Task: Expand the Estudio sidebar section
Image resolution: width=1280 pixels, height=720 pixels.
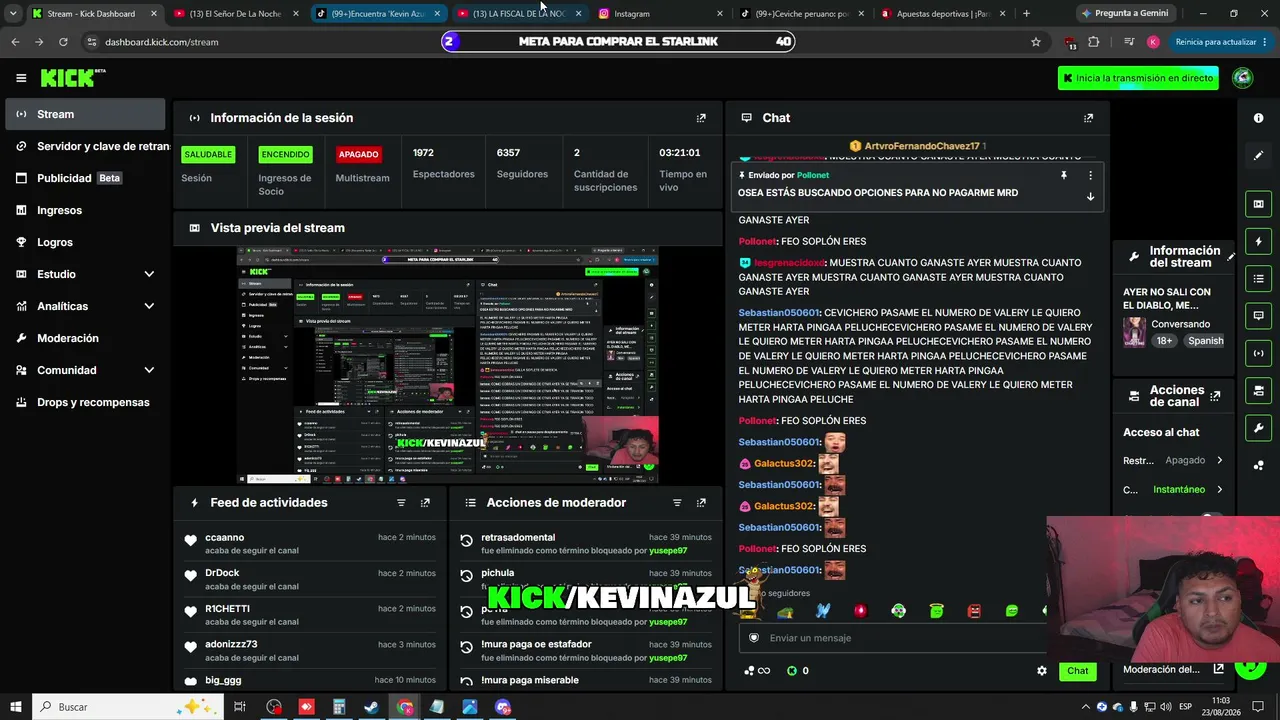Action: click(149, 274)
